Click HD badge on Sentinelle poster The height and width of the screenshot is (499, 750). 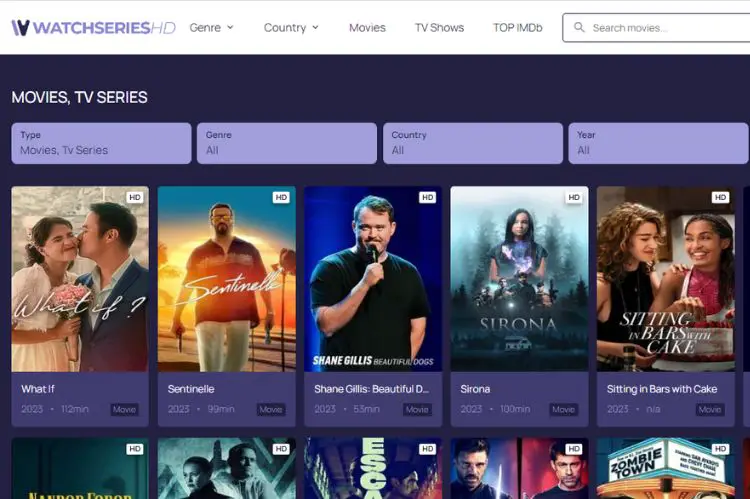[x=281, y=197]
